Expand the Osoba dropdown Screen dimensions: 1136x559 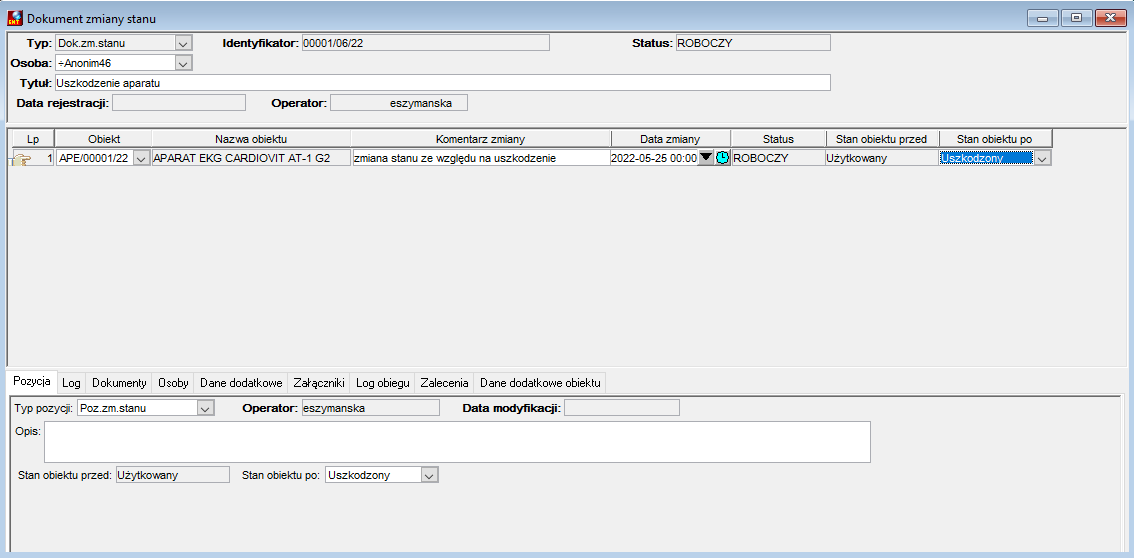pos(184,63)
